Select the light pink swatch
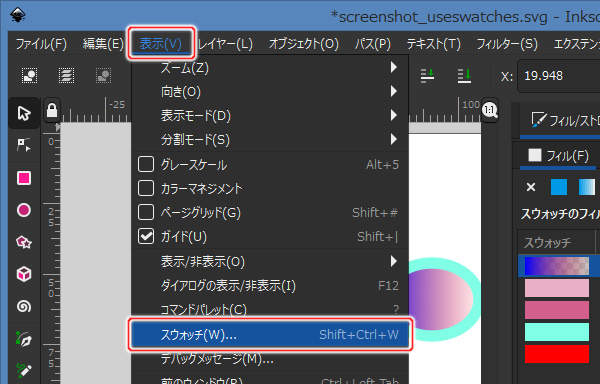 point(557,288)
